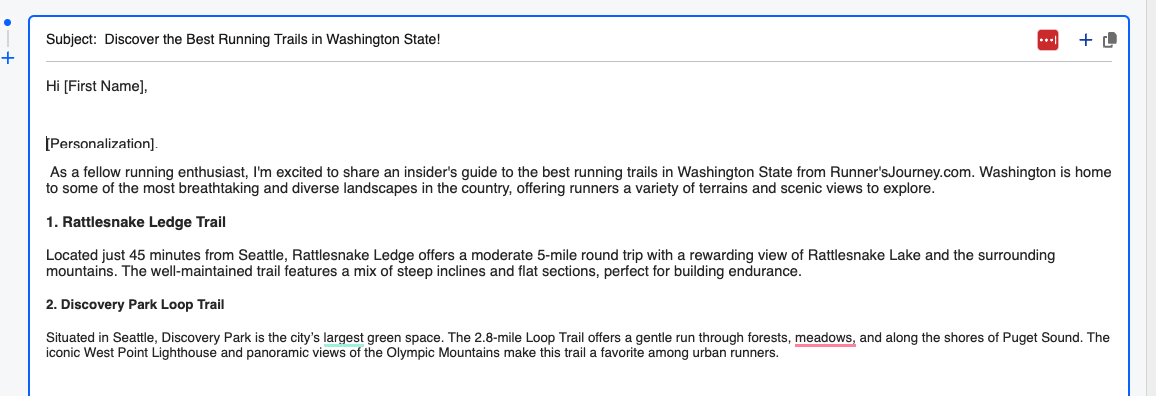Screen dimensions: 1156x396
Task: Click the "As a fellow running enthusiast" paragraph
Action: [578, 181]
